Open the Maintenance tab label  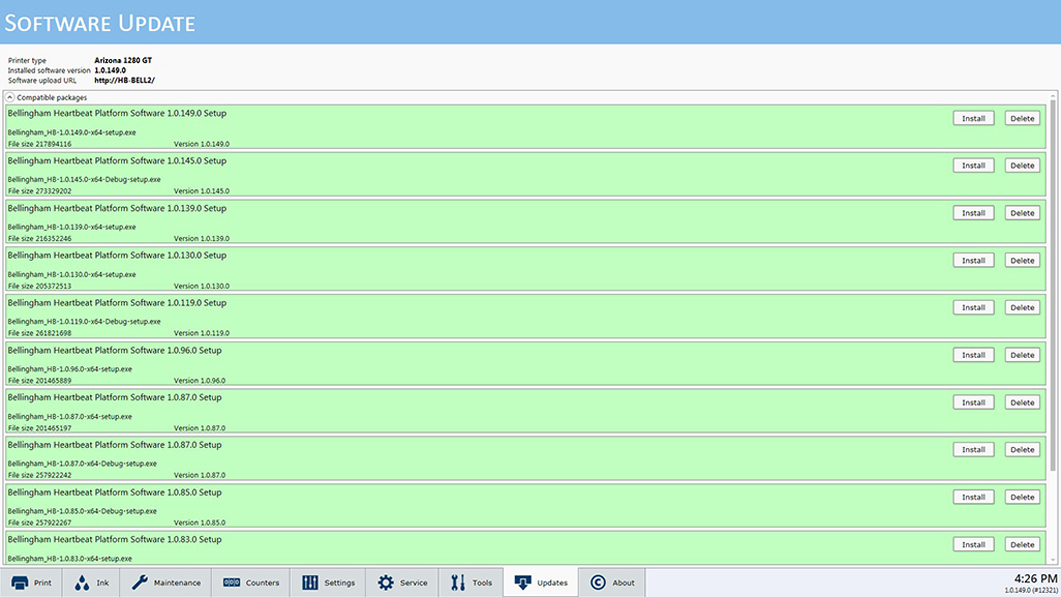(x=177, y=583)
